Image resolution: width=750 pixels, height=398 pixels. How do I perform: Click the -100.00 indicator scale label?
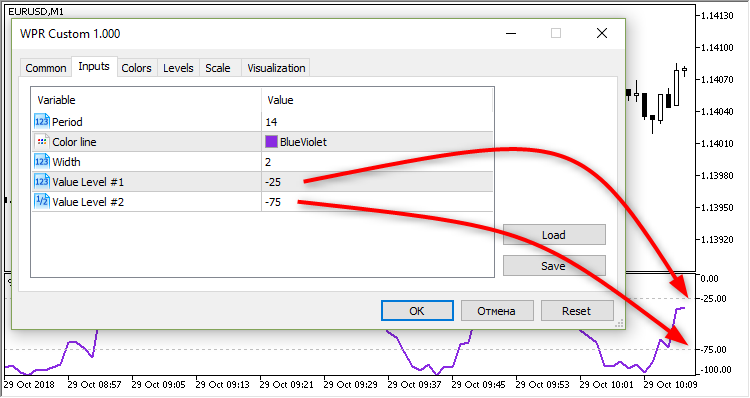tap(716, 370)
